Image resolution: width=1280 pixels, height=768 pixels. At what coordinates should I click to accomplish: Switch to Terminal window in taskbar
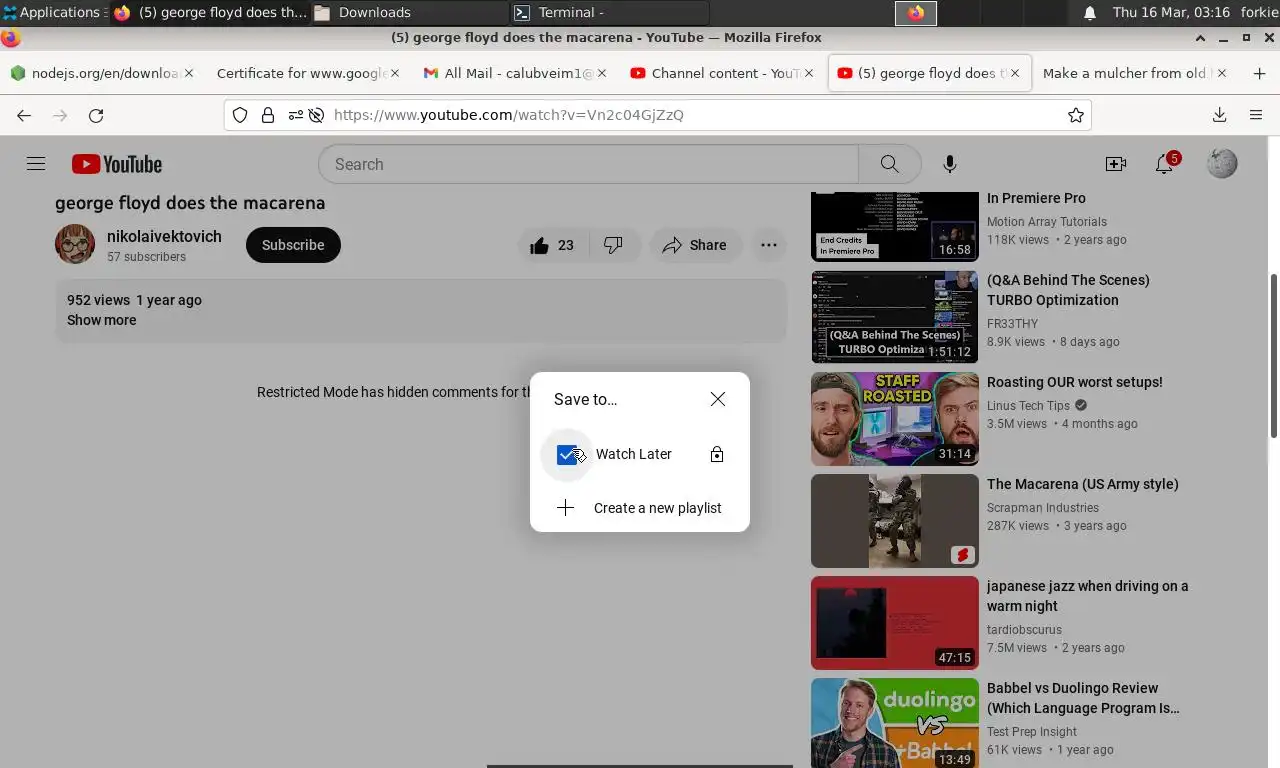[608, 13]
